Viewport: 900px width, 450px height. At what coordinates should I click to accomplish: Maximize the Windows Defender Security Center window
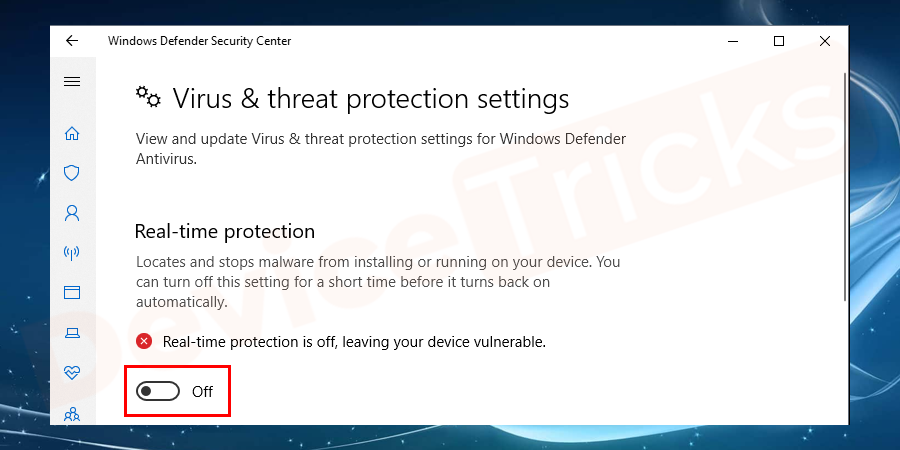(779, 41)
